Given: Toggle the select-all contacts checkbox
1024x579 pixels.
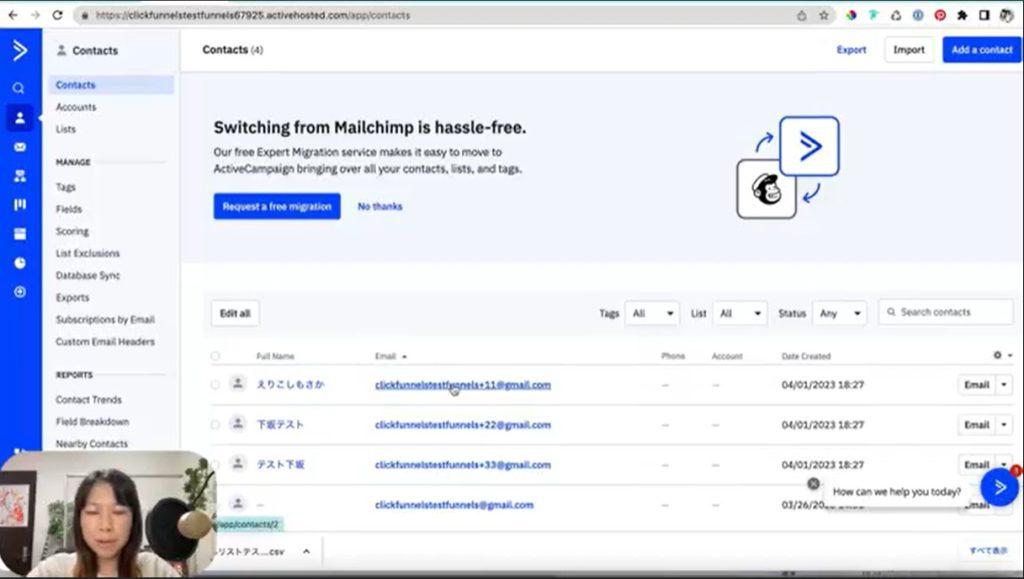Looking at the screenshot, I should pyautogui.click(x=215, y=356).
